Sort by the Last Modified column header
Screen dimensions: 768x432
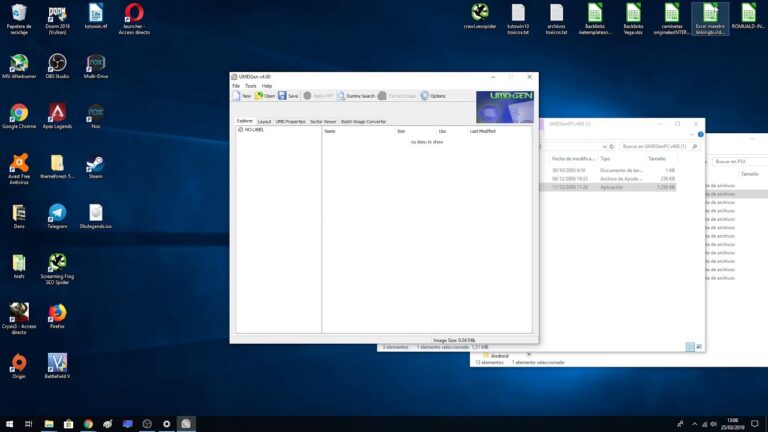(x=482, y=131)
